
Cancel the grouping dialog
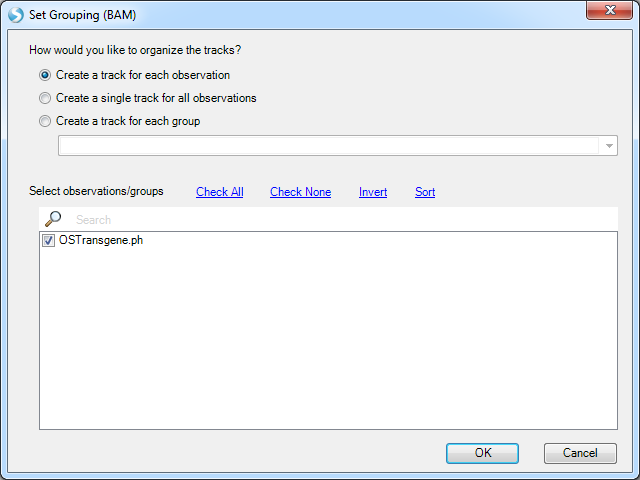point(580,453)
